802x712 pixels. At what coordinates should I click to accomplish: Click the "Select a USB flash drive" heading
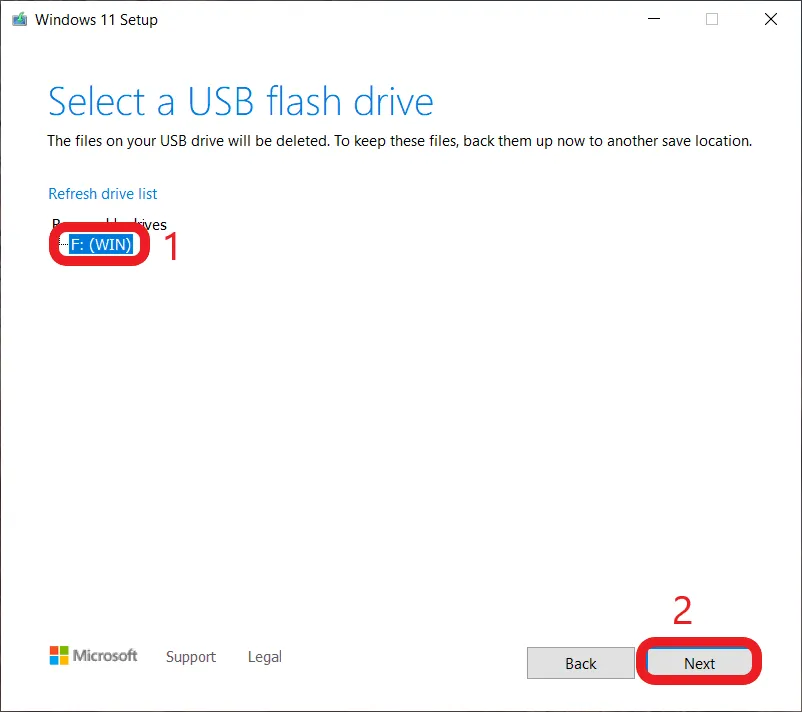[x=241, y=102]
